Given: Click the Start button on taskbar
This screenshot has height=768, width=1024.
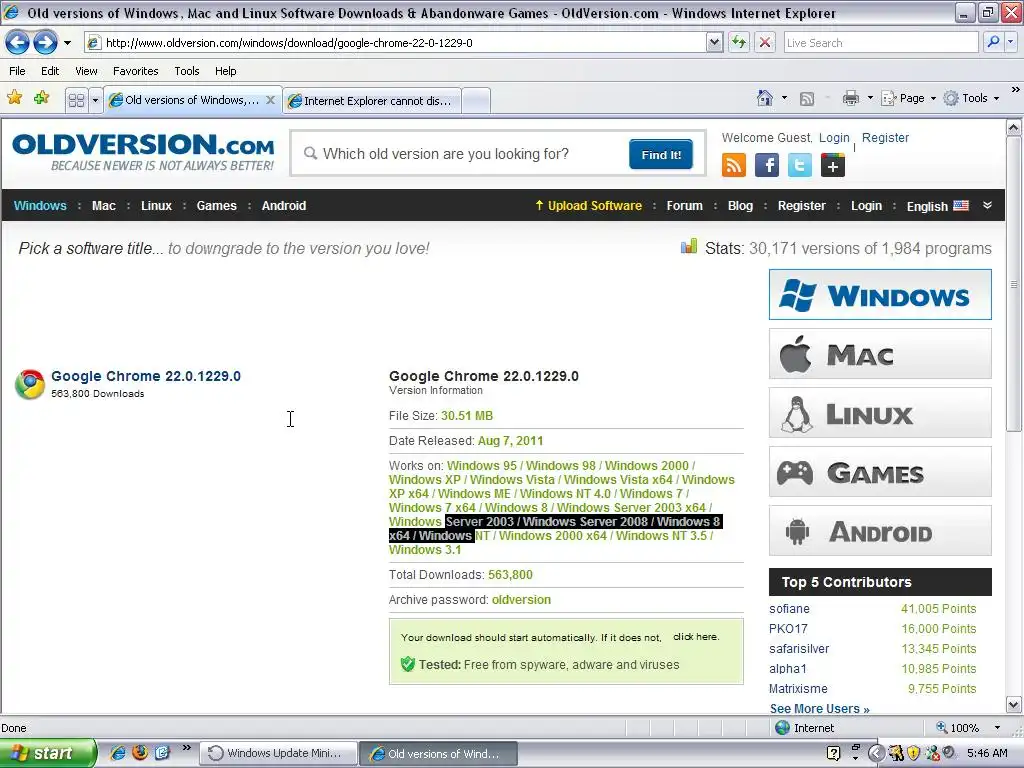Looking at the screenshot, I should click(48, 753).
